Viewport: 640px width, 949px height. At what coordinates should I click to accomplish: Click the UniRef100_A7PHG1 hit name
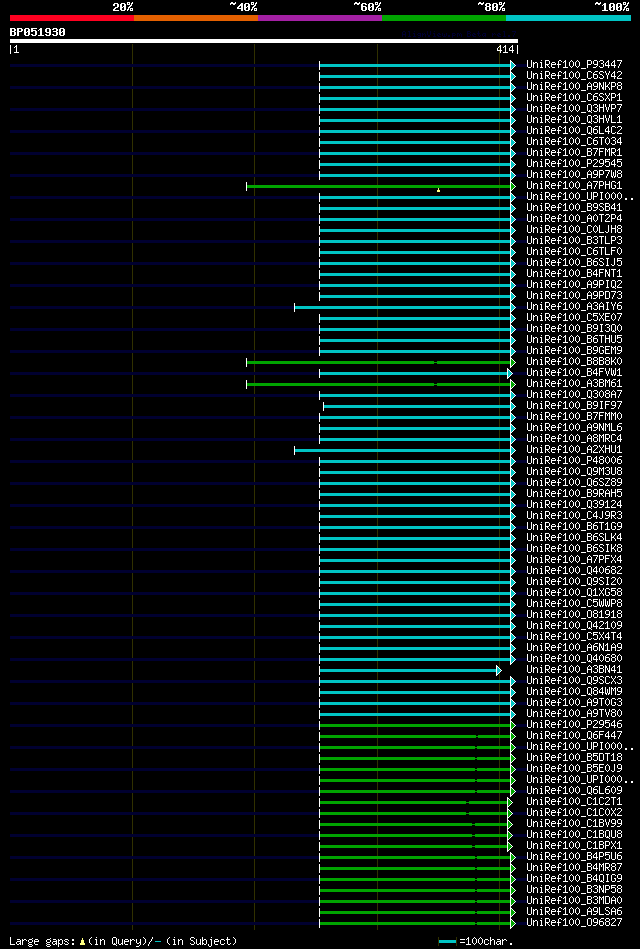click(574, 185)
